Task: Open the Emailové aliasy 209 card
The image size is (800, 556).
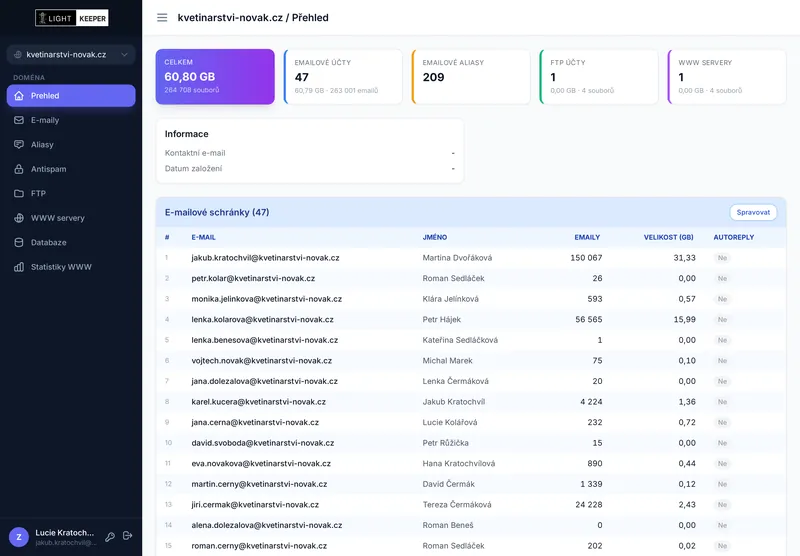Action: click(471, 77)
